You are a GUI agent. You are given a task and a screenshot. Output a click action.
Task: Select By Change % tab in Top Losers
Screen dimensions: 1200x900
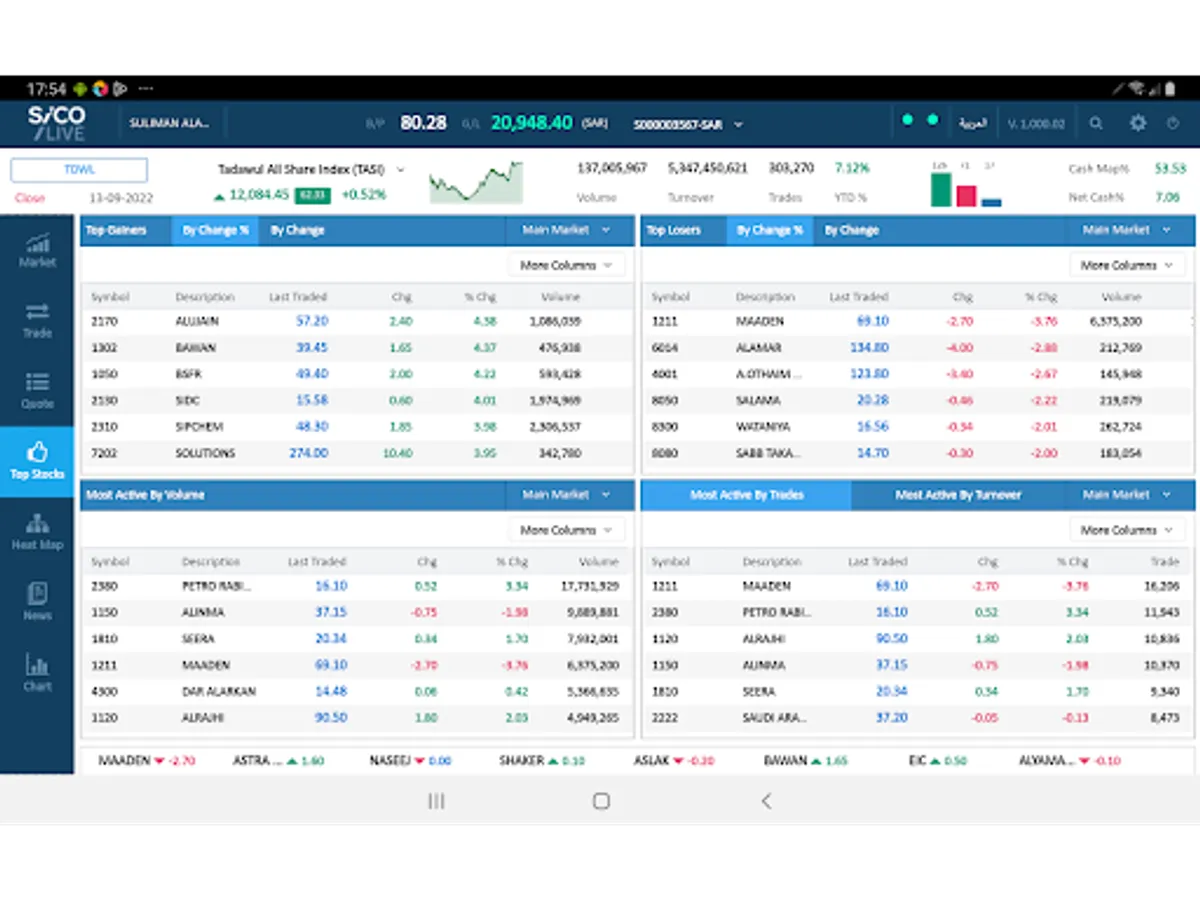(769, 230)
